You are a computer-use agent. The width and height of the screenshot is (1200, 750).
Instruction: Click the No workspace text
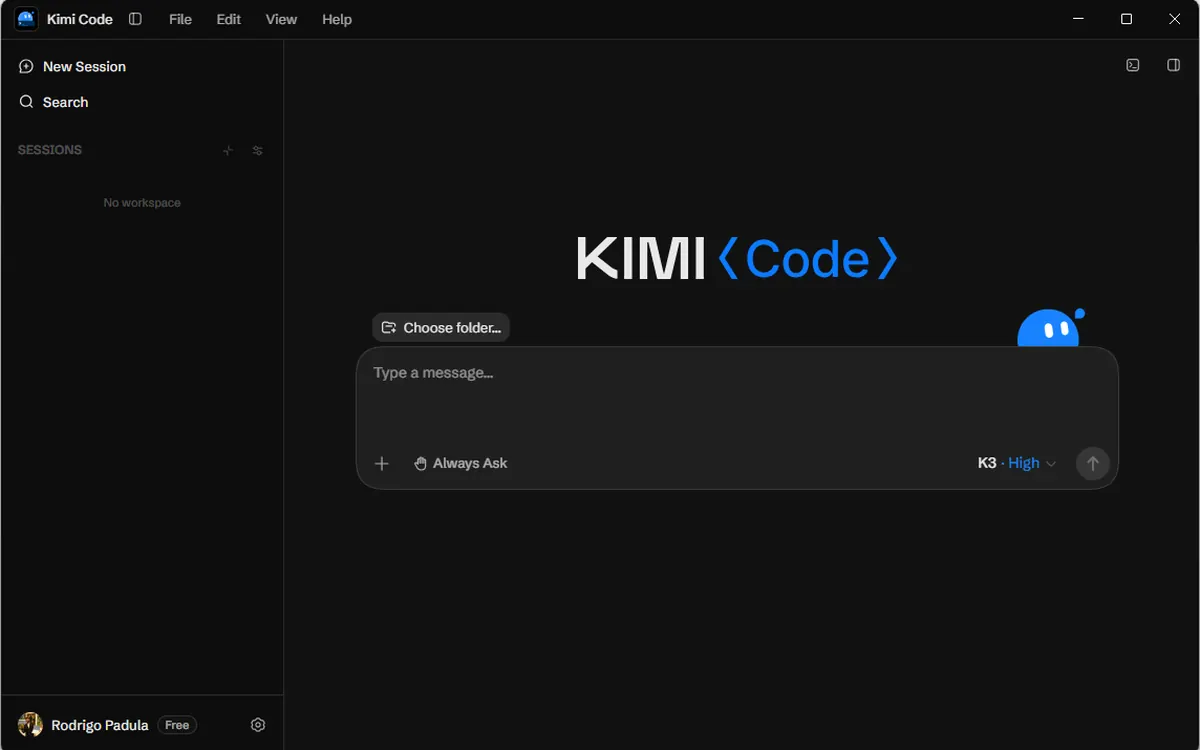[x=142, y=203]
